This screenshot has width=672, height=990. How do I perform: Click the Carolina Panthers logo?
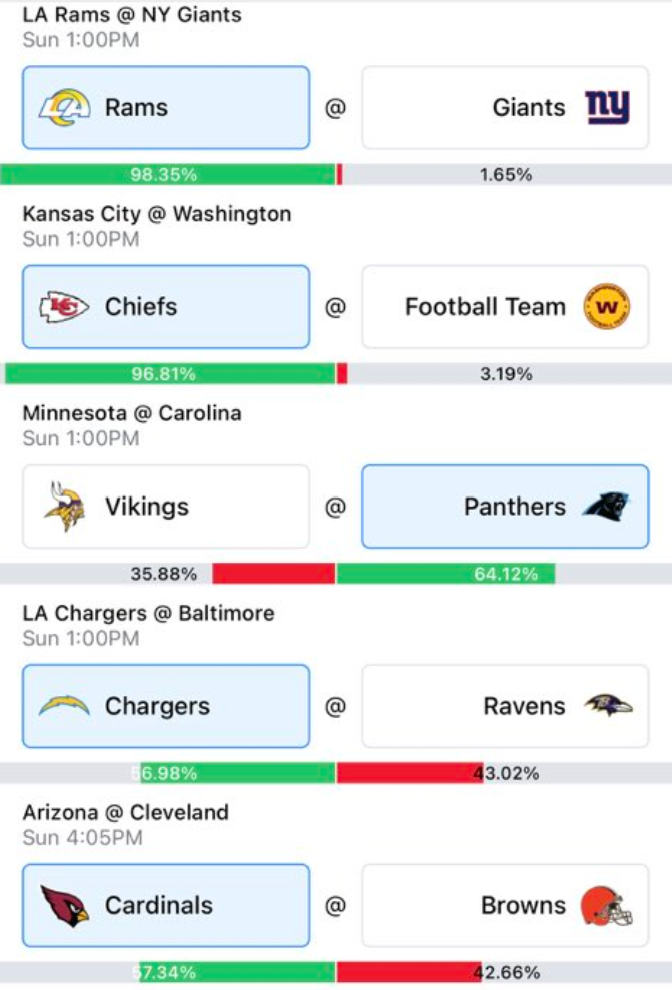606,506
